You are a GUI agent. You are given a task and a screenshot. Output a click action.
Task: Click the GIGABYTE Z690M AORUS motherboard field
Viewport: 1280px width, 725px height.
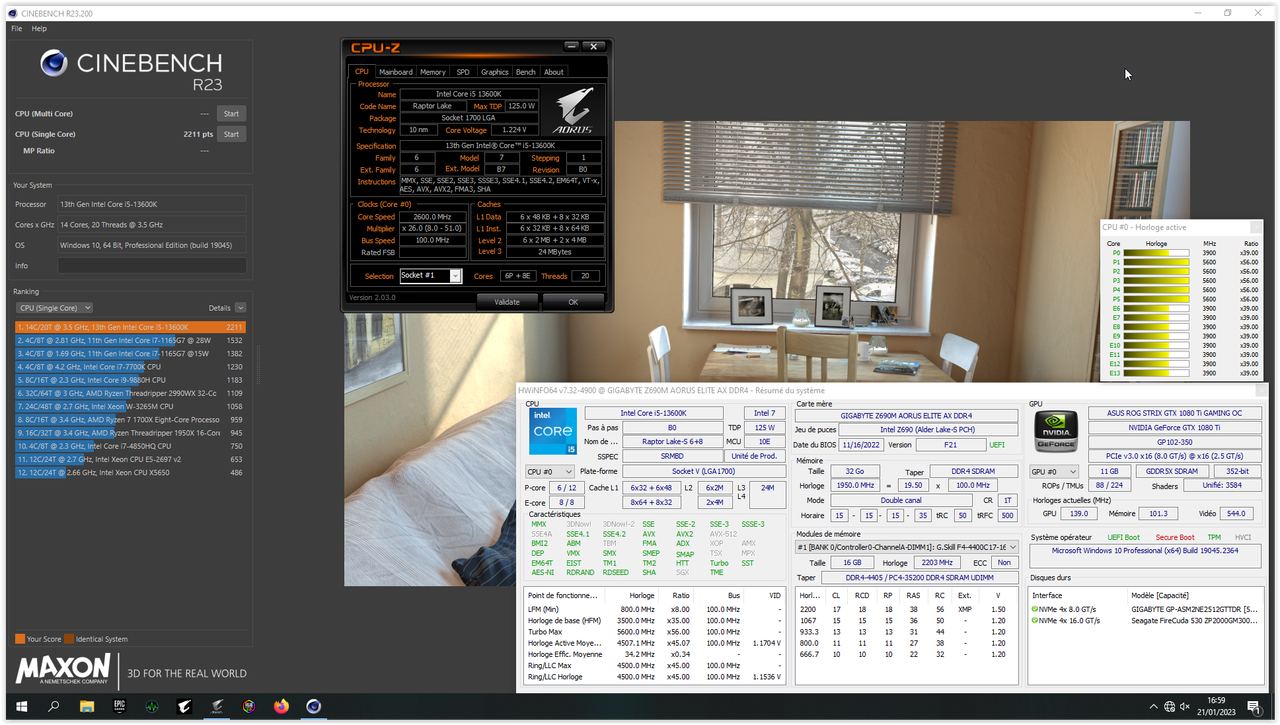pyautogui.click(x=907, y=416)
